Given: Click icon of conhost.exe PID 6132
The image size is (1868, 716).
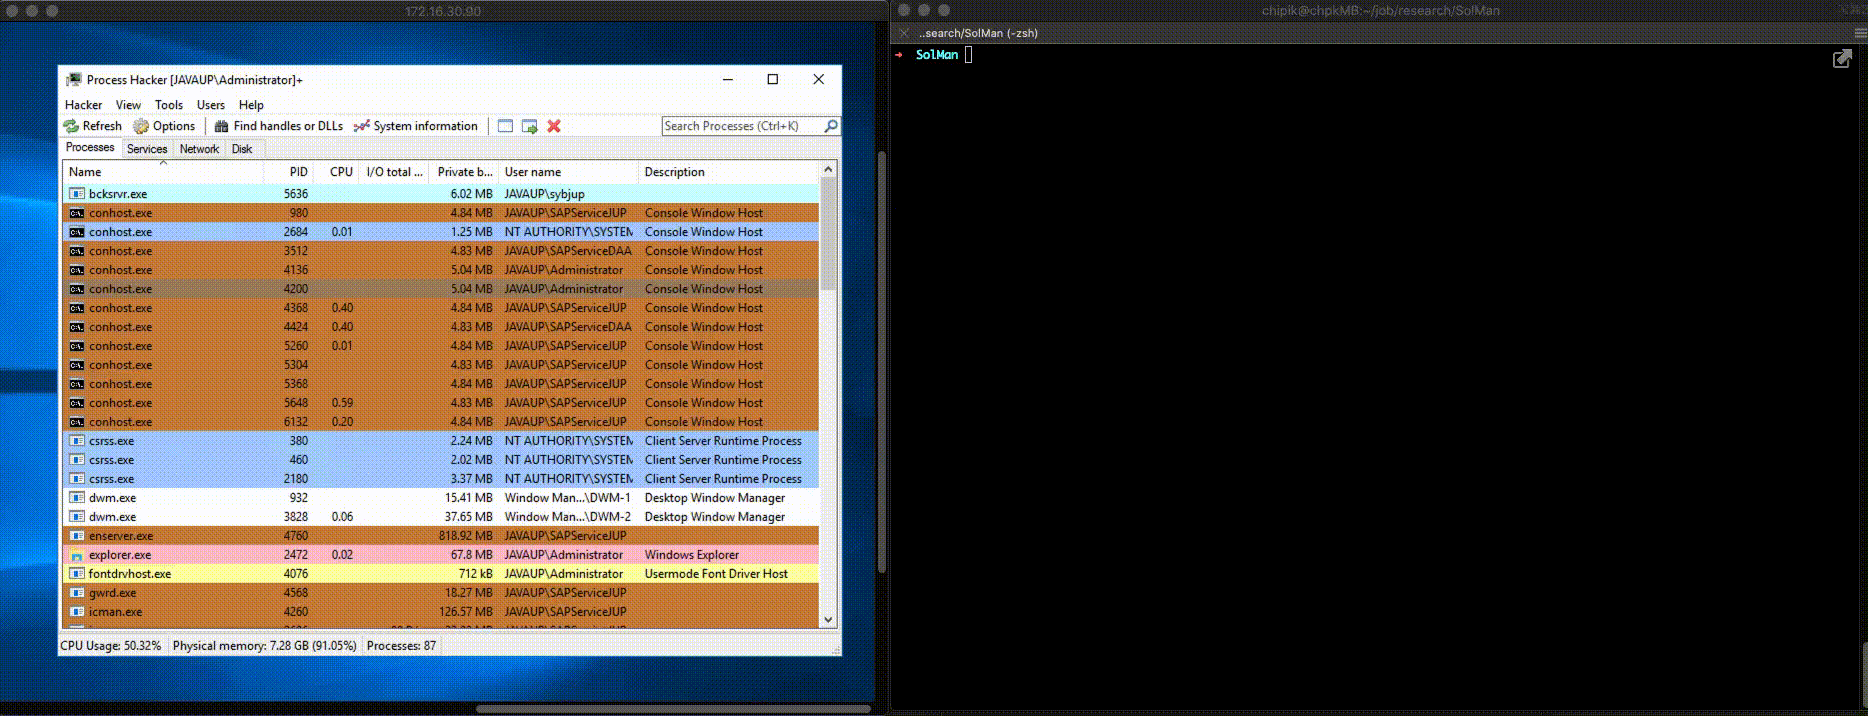Looking at the screenshot, I should pyautogui.click(x=76, y=422).
